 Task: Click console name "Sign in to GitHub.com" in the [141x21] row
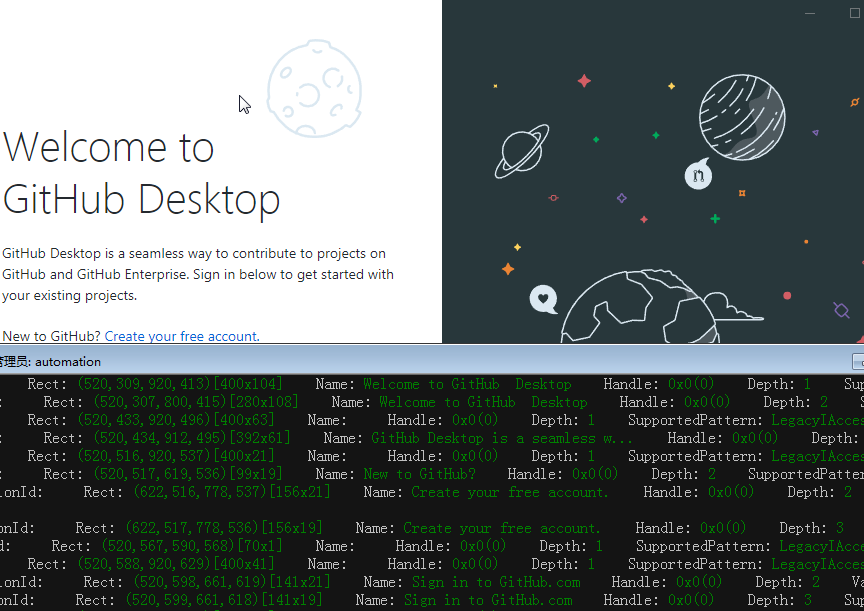click(496, 582)
